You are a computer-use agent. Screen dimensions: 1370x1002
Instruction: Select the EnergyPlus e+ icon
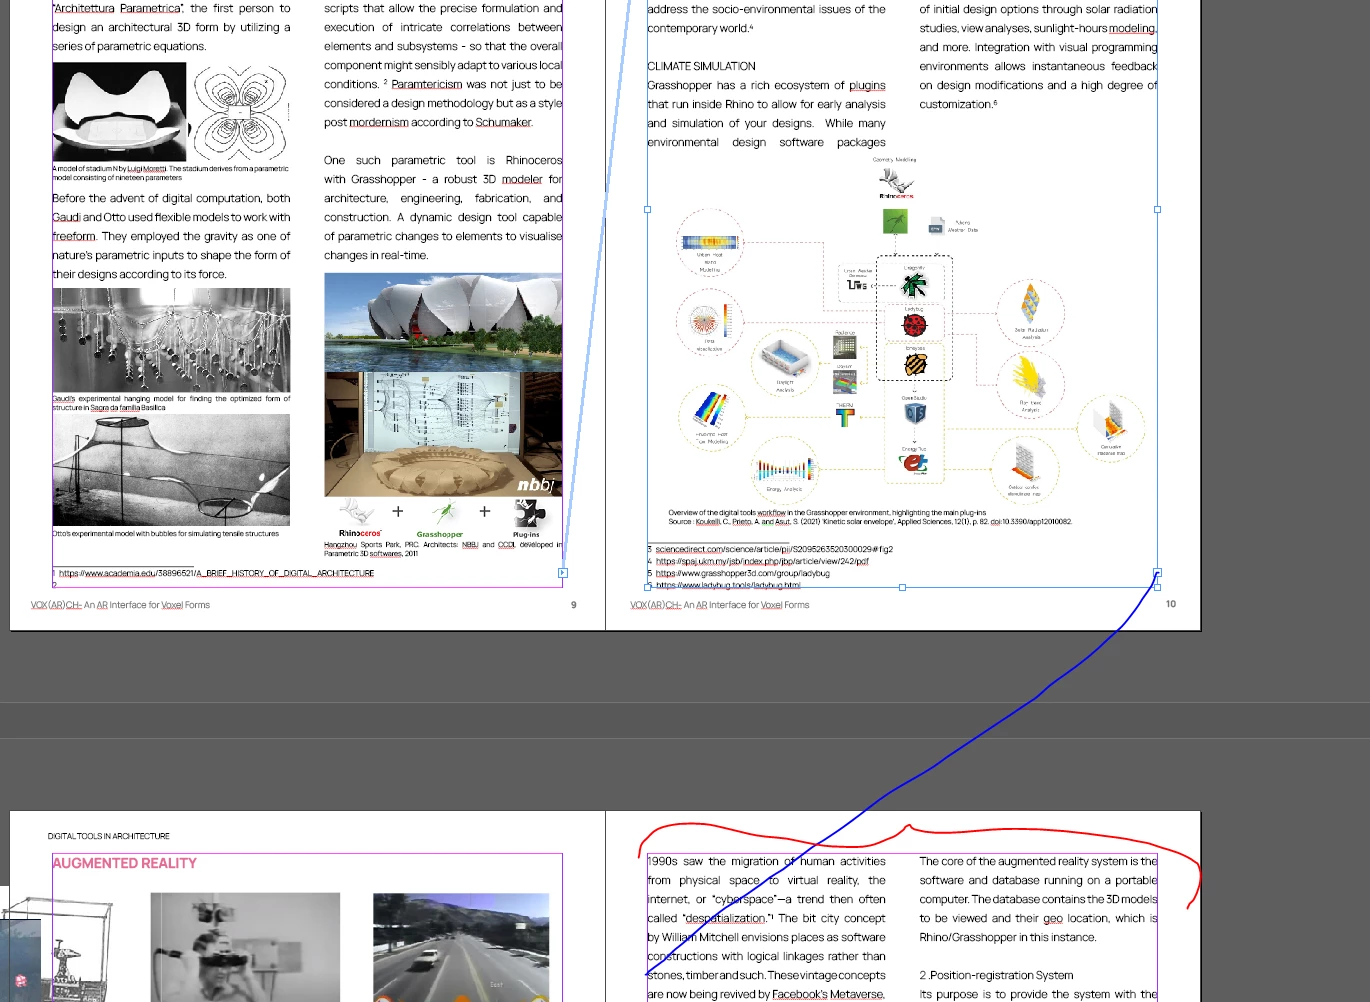pos(915,463)
